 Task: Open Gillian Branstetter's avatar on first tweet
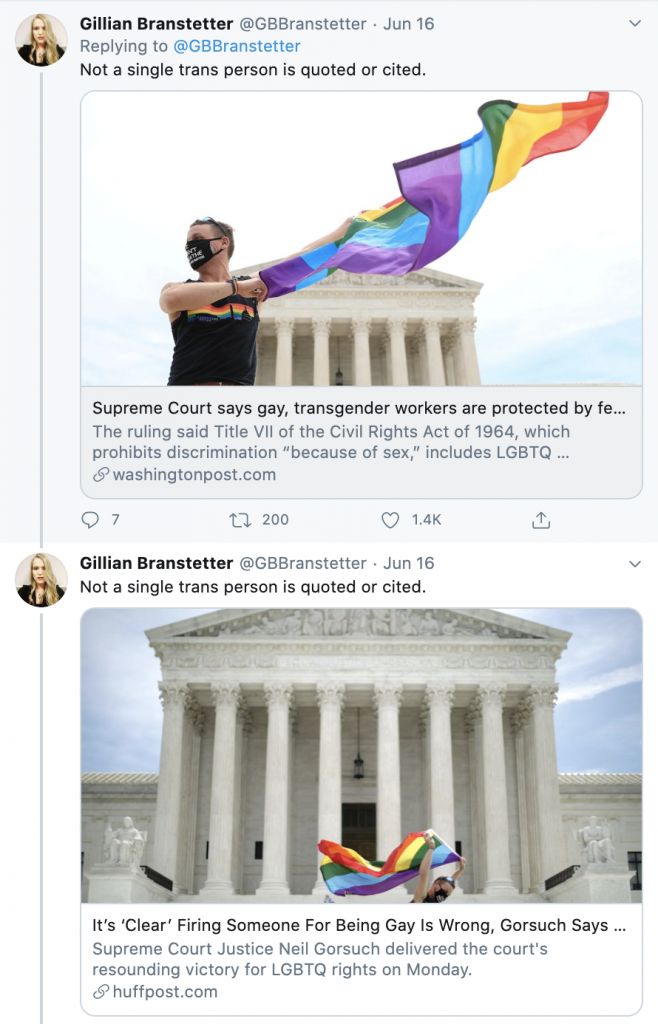(x=41, y=40)
